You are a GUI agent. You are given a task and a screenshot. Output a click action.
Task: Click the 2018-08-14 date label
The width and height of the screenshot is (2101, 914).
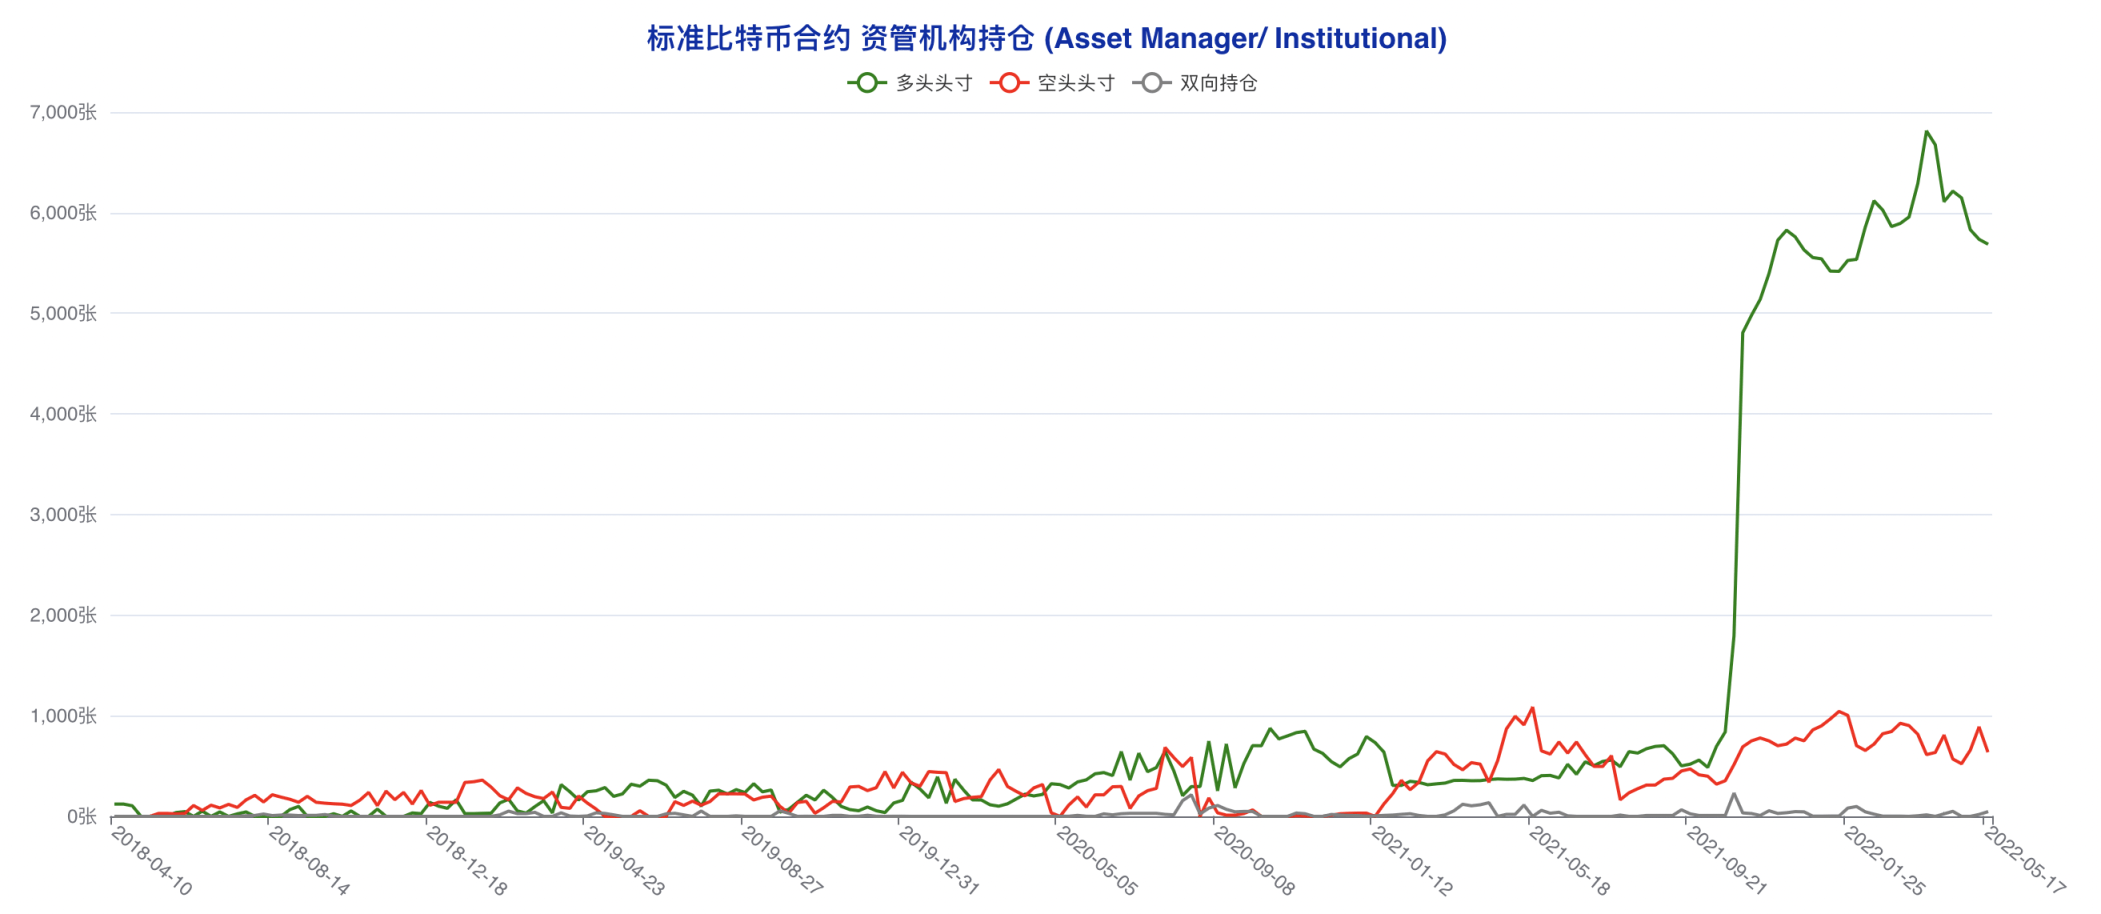click(x=309, y=861)
